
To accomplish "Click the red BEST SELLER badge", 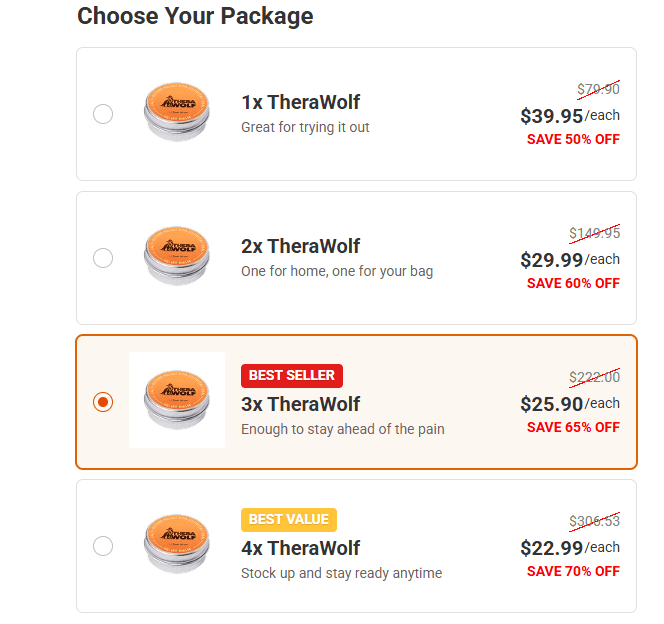I will 292,375.
